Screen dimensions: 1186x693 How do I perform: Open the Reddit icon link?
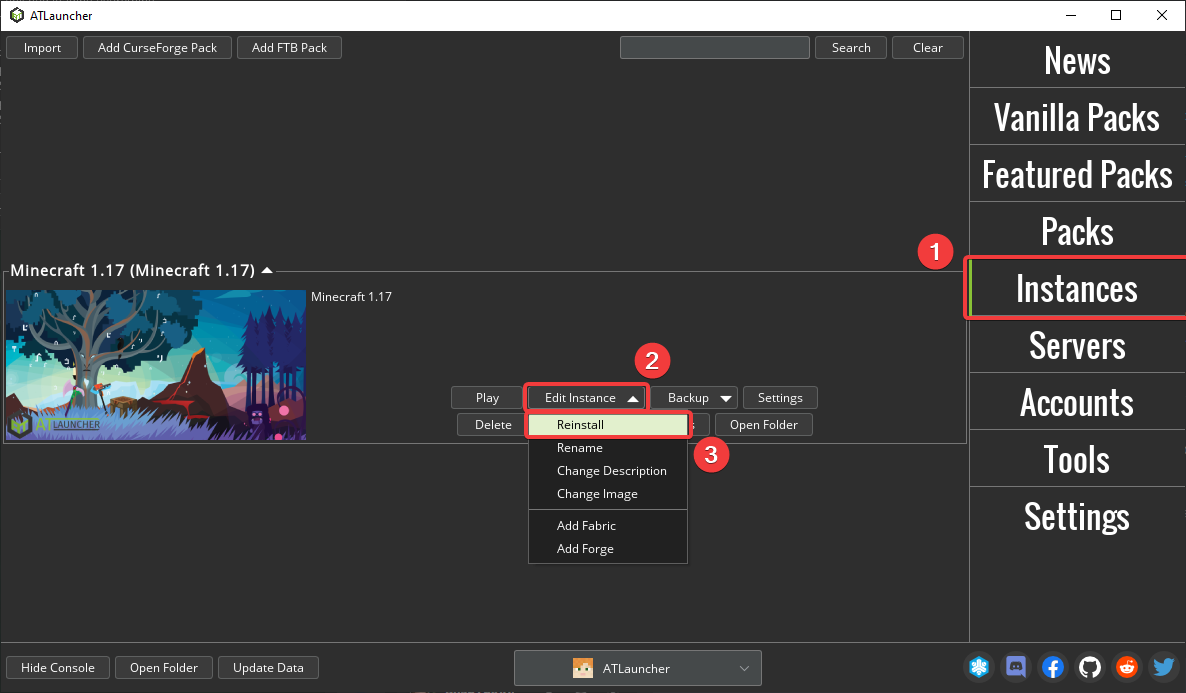(x=1127, y=667)
